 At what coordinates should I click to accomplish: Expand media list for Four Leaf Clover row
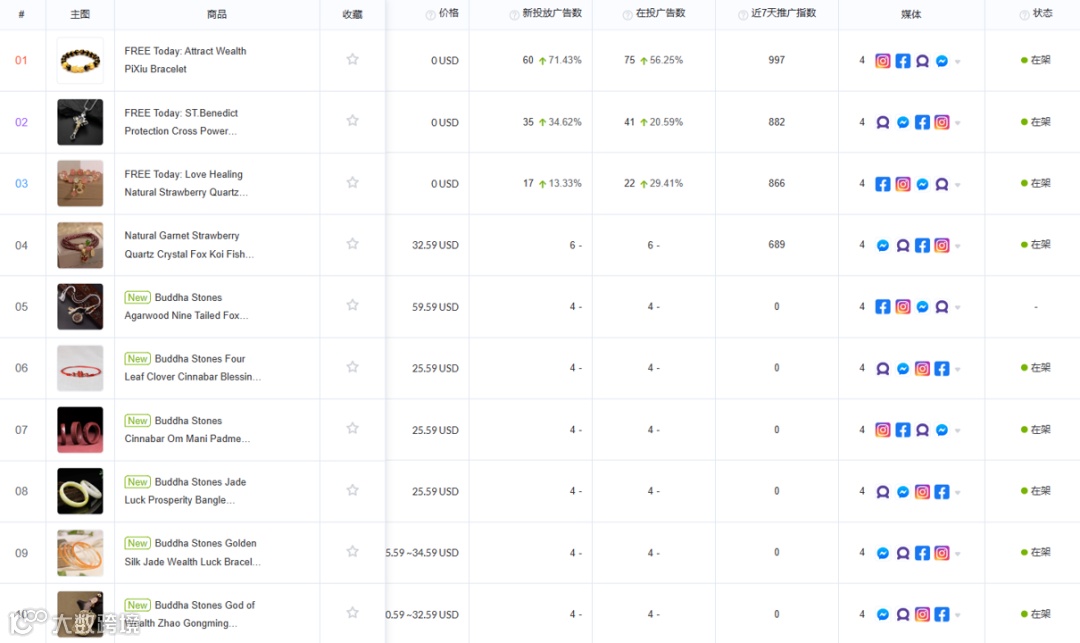coord(958,370)
